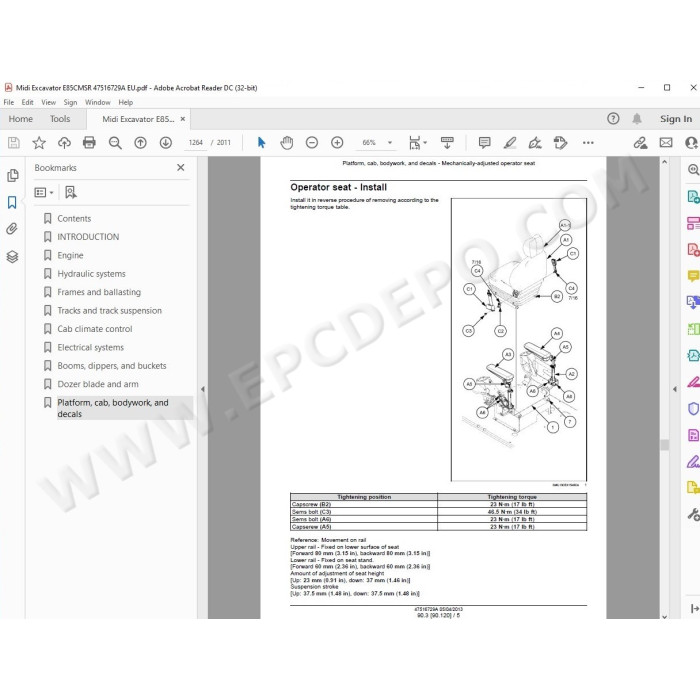Open the Window menu

point(97,102)
